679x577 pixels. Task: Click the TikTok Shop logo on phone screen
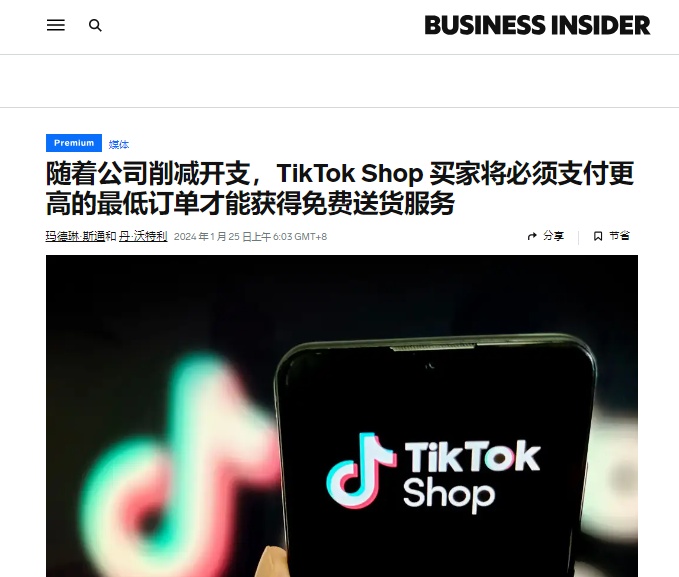pyautogui.click(x=433, y=473)
